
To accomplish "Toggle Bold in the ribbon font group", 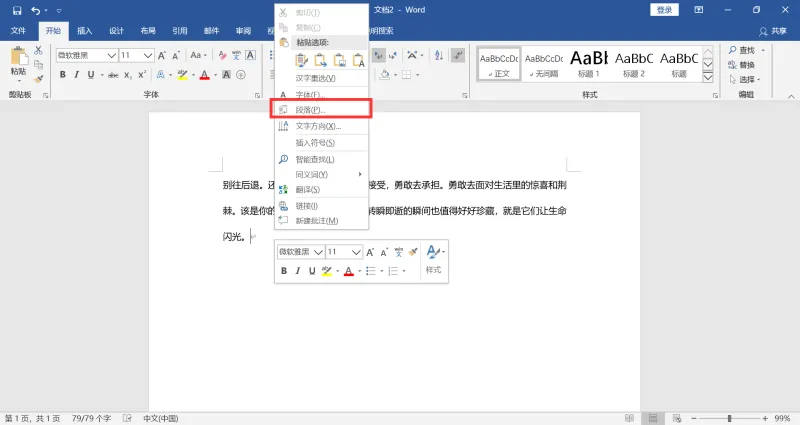I will (x=62, y=74).
